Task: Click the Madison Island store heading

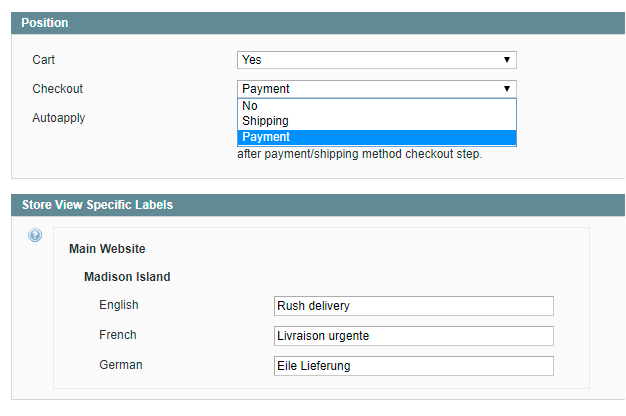Action: pos(127,277)
